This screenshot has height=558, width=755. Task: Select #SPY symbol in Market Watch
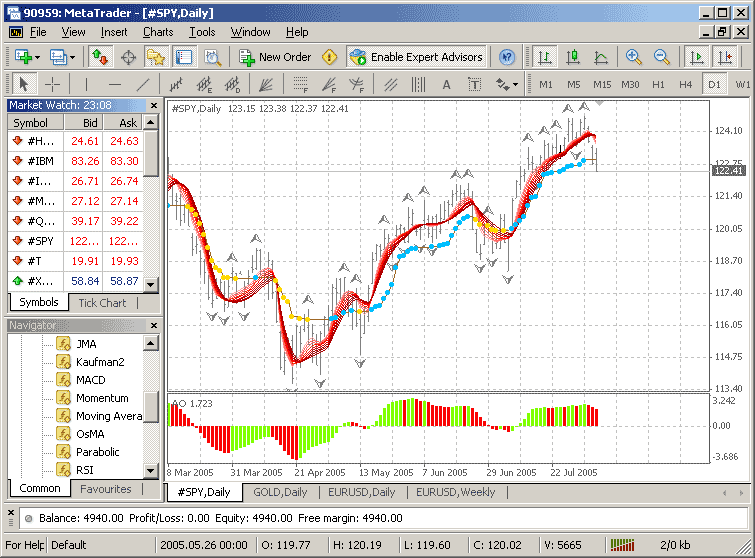(x=76, y=241)
